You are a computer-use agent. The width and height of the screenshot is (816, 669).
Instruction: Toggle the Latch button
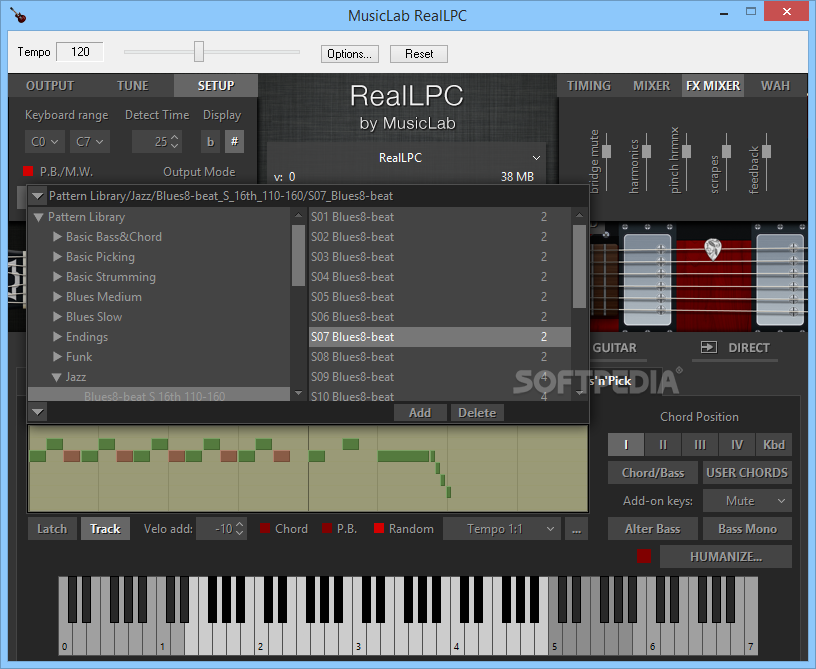[52, 529]
